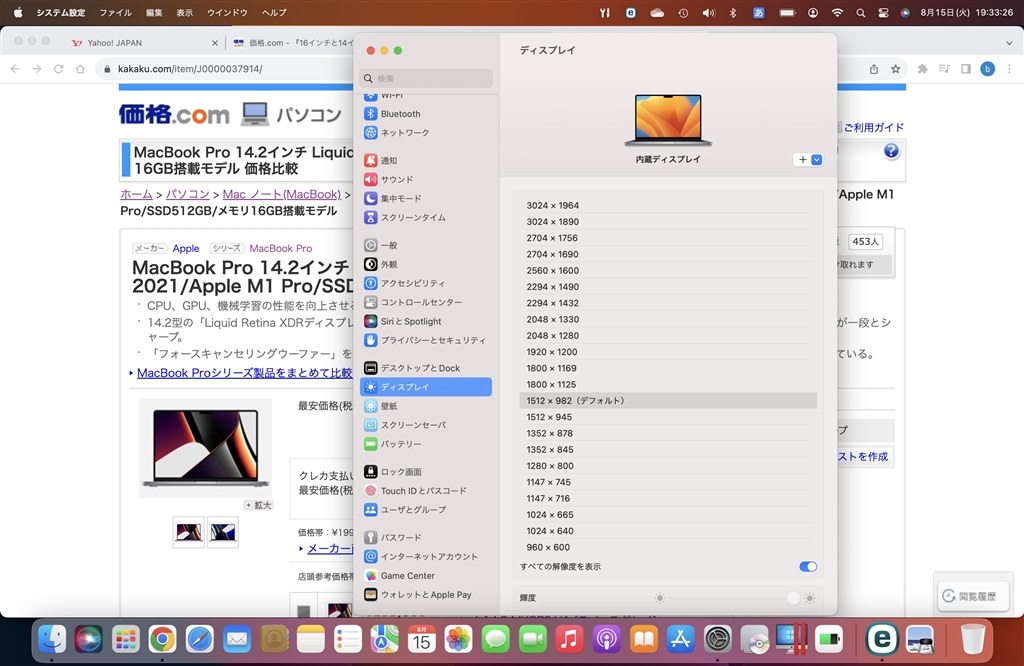This screenshot has width=1024, height=666.
Task: Launch Google Chrome from the Dock
Action: (x=162, y=639)
